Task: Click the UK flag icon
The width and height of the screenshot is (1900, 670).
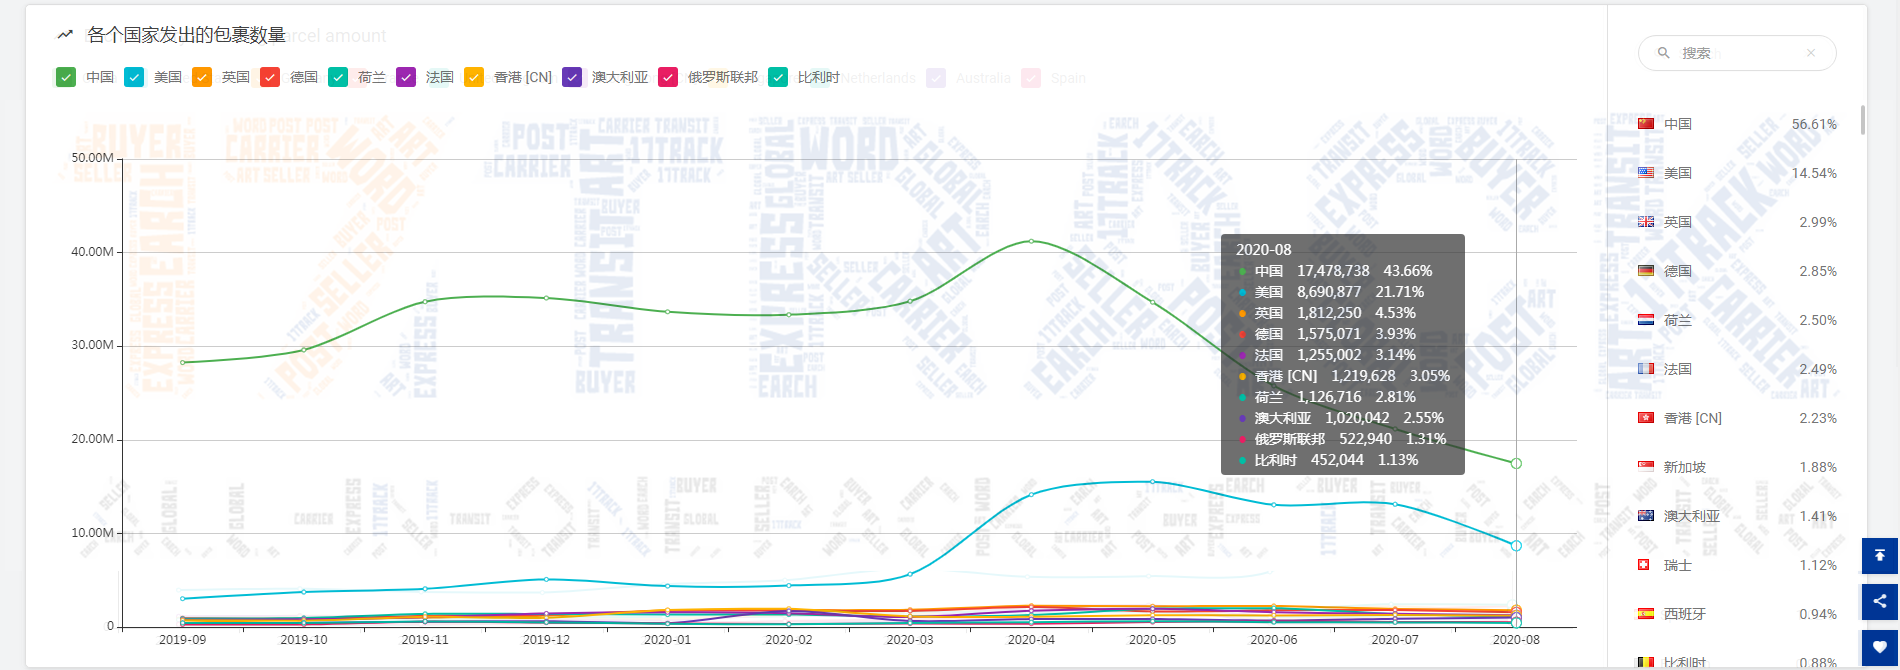Action: pos(1646,222)
